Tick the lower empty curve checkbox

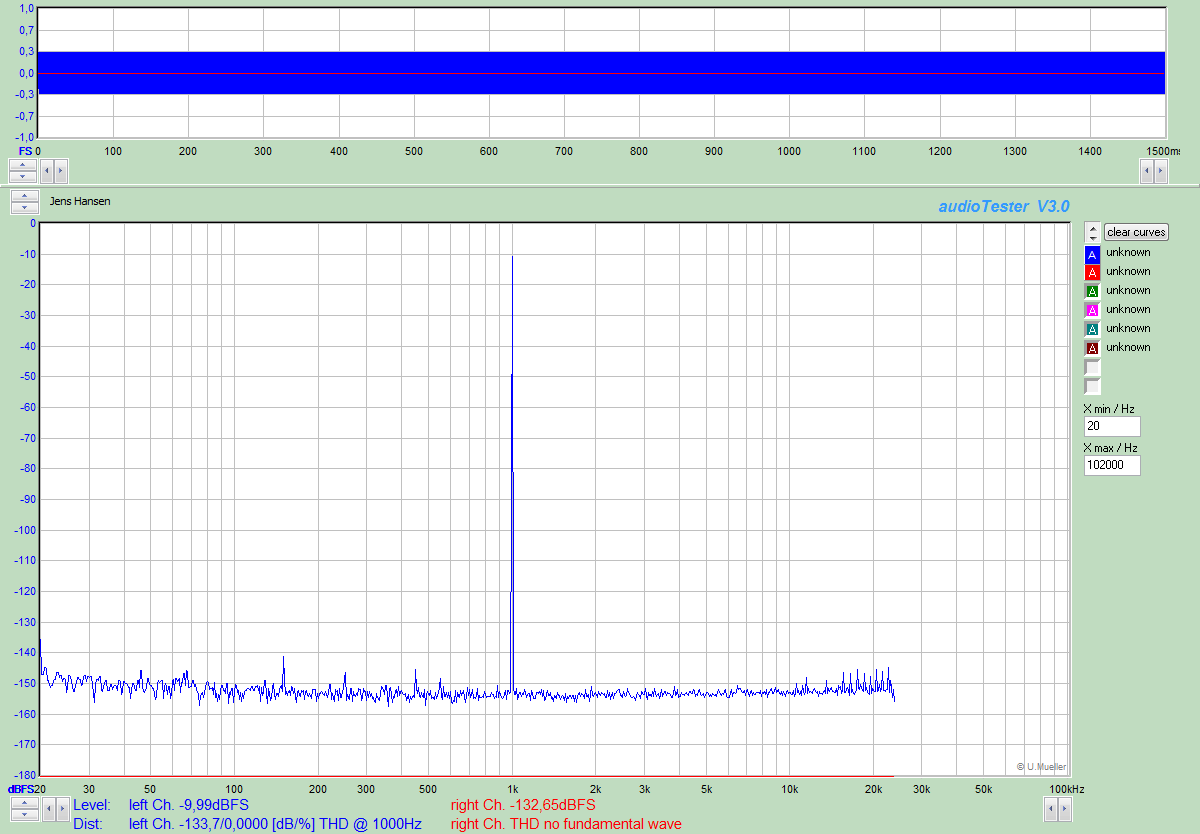click(1092, 386)
